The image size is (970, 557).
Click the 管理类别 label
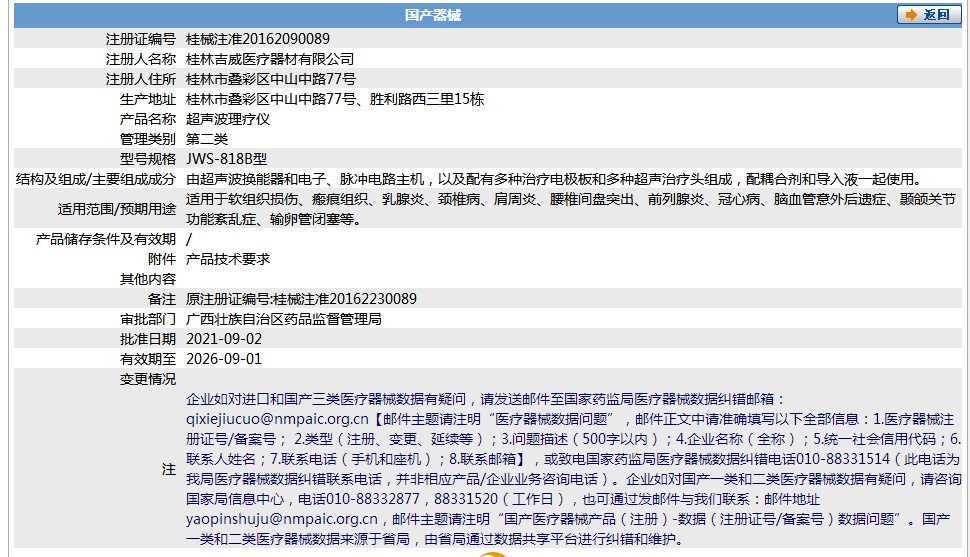click(x=148, y=139)
